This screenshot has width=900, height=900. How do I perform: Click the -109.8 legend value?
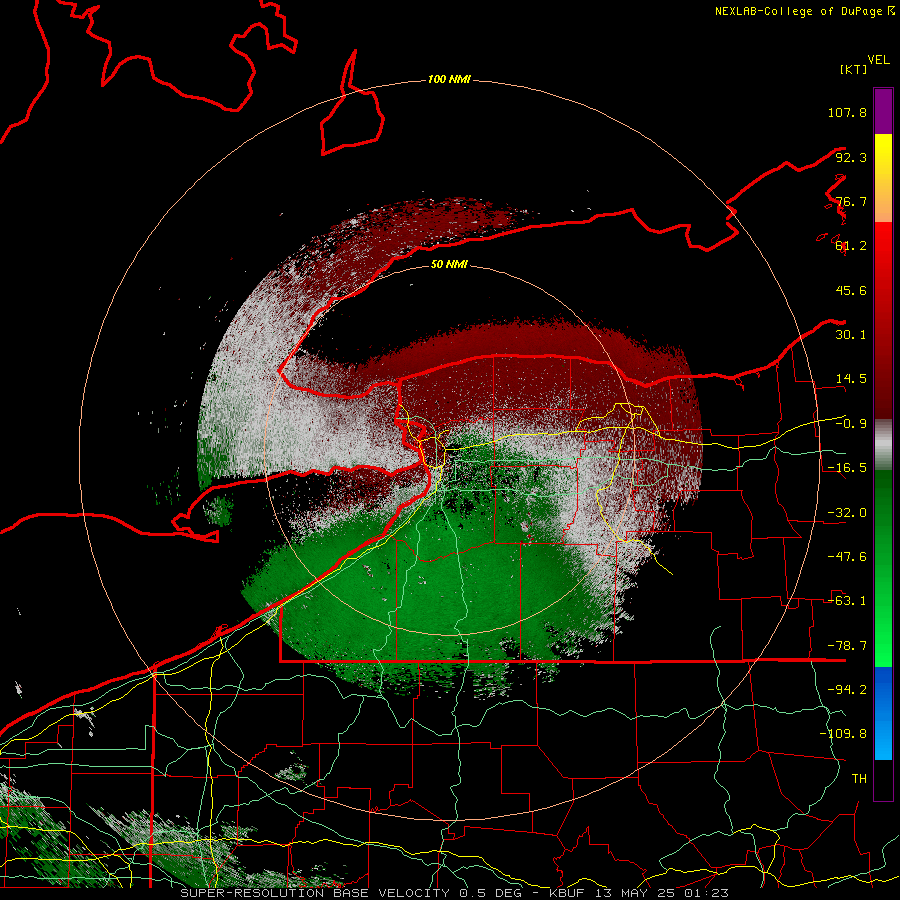click(x=843, y=734)
